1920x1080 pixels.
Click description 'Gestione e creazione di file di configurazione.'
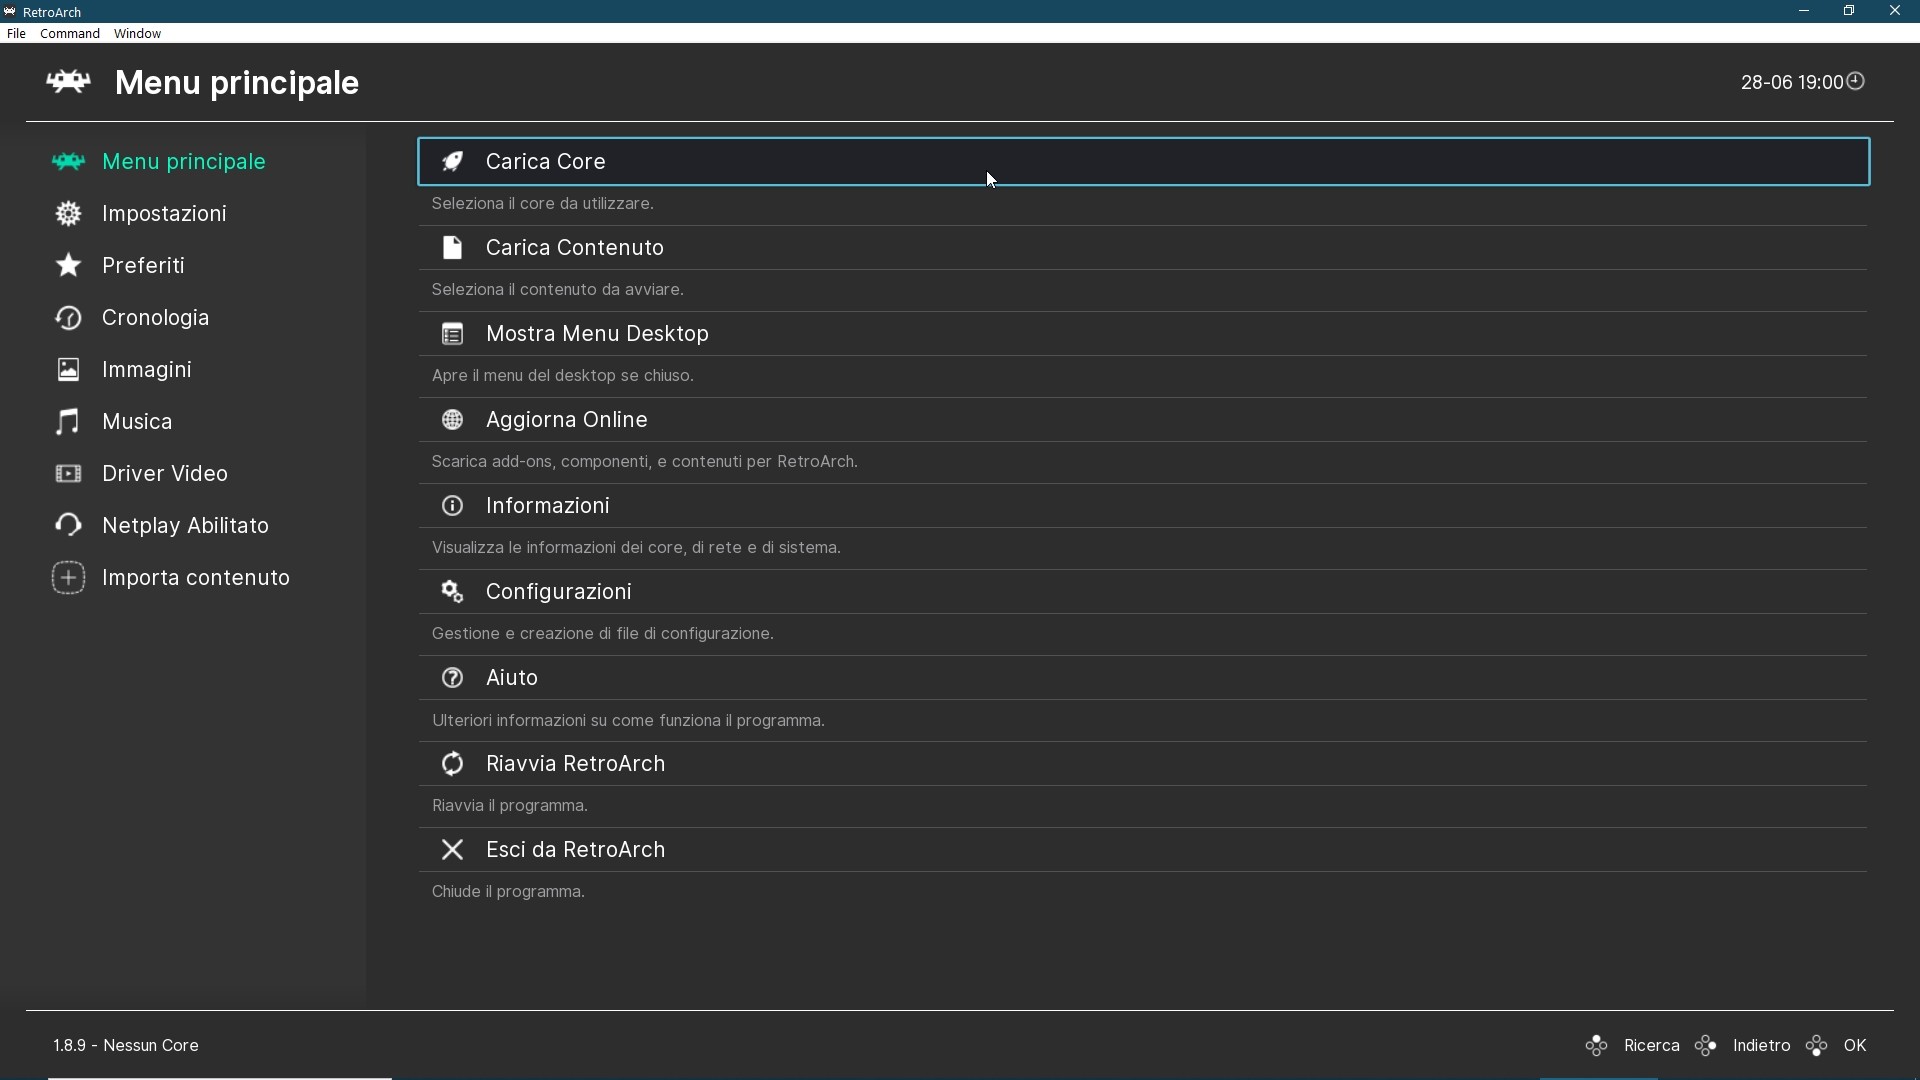[x=603, y=634]
